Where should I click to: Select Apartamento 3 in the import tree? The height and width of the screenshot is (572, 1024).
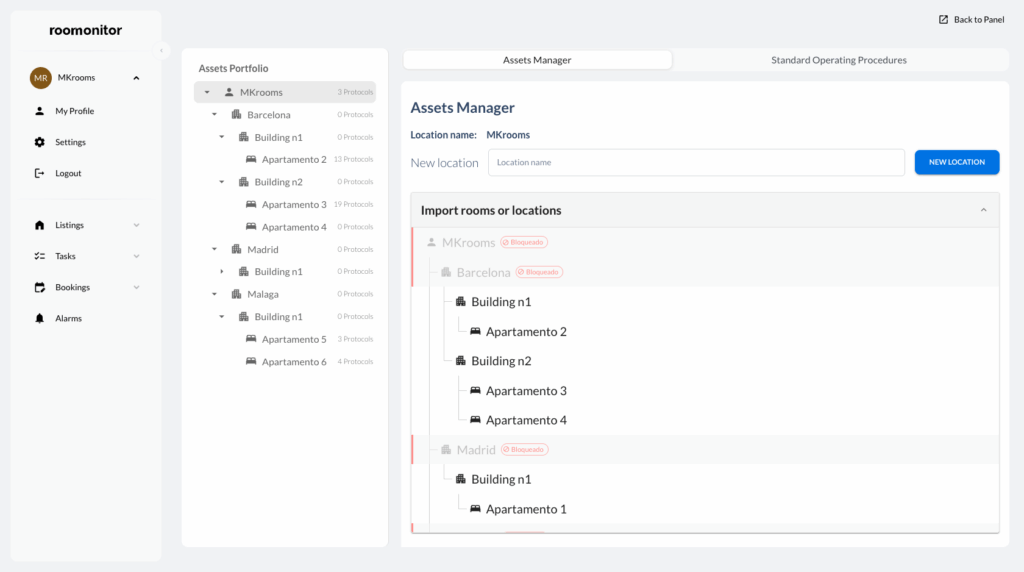[526, 390]
